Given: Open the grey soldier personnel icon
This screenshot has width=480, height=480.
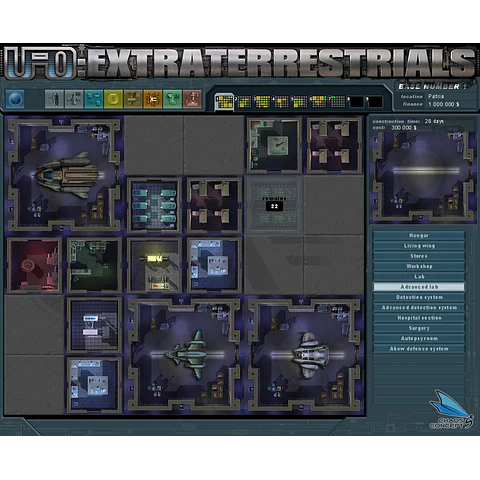Looking at the screenshot, I should [x=54, y=99].
